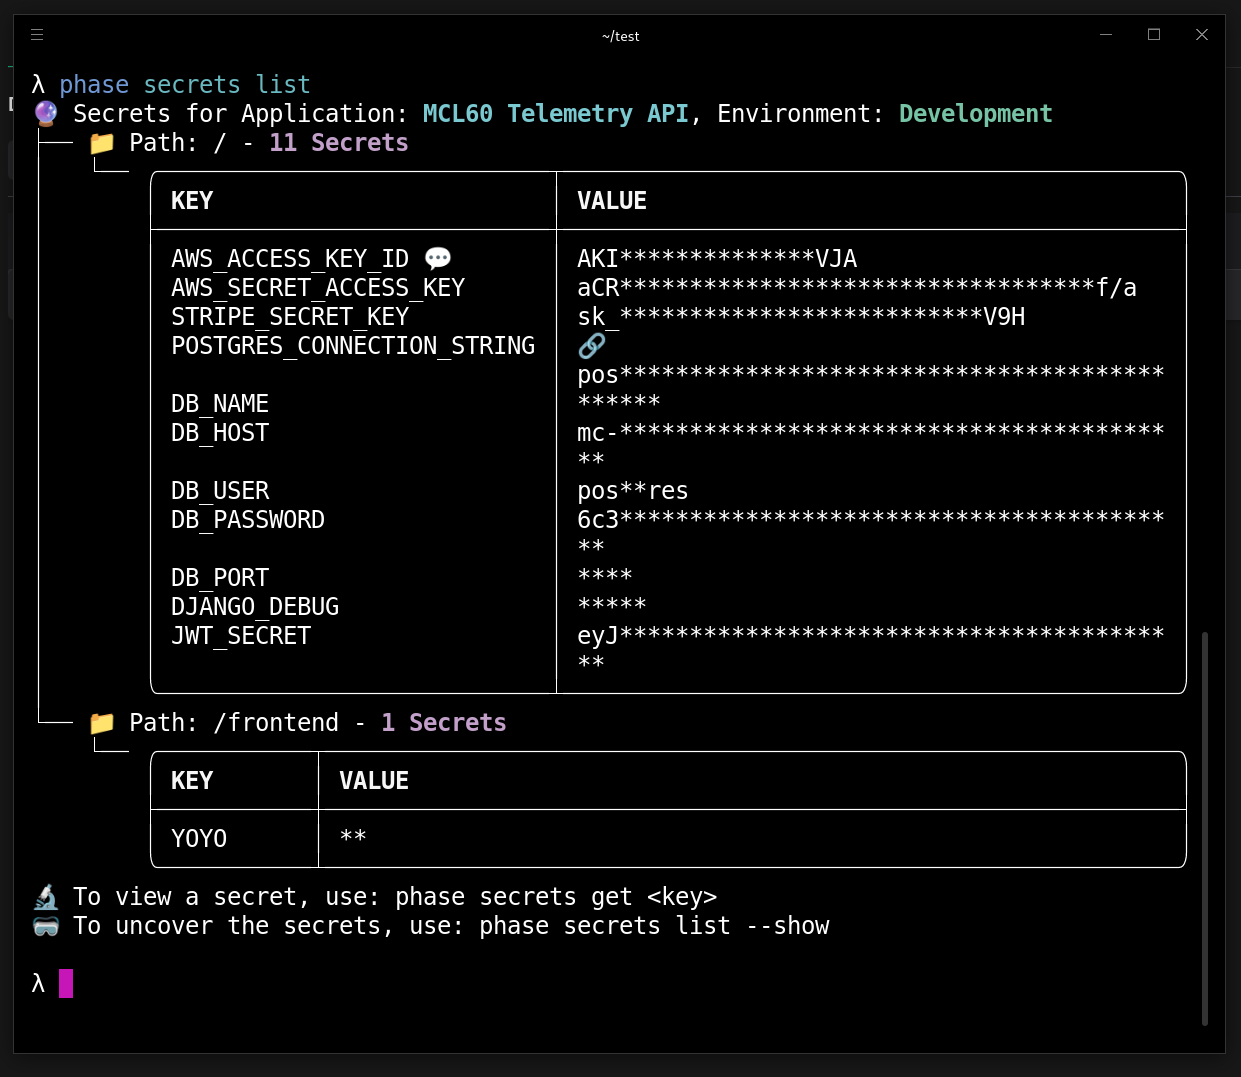Click the AWS_ACCESS_KEY_ID key
The height and width of the screenshot is (1077, 1241).
[290, 259]
